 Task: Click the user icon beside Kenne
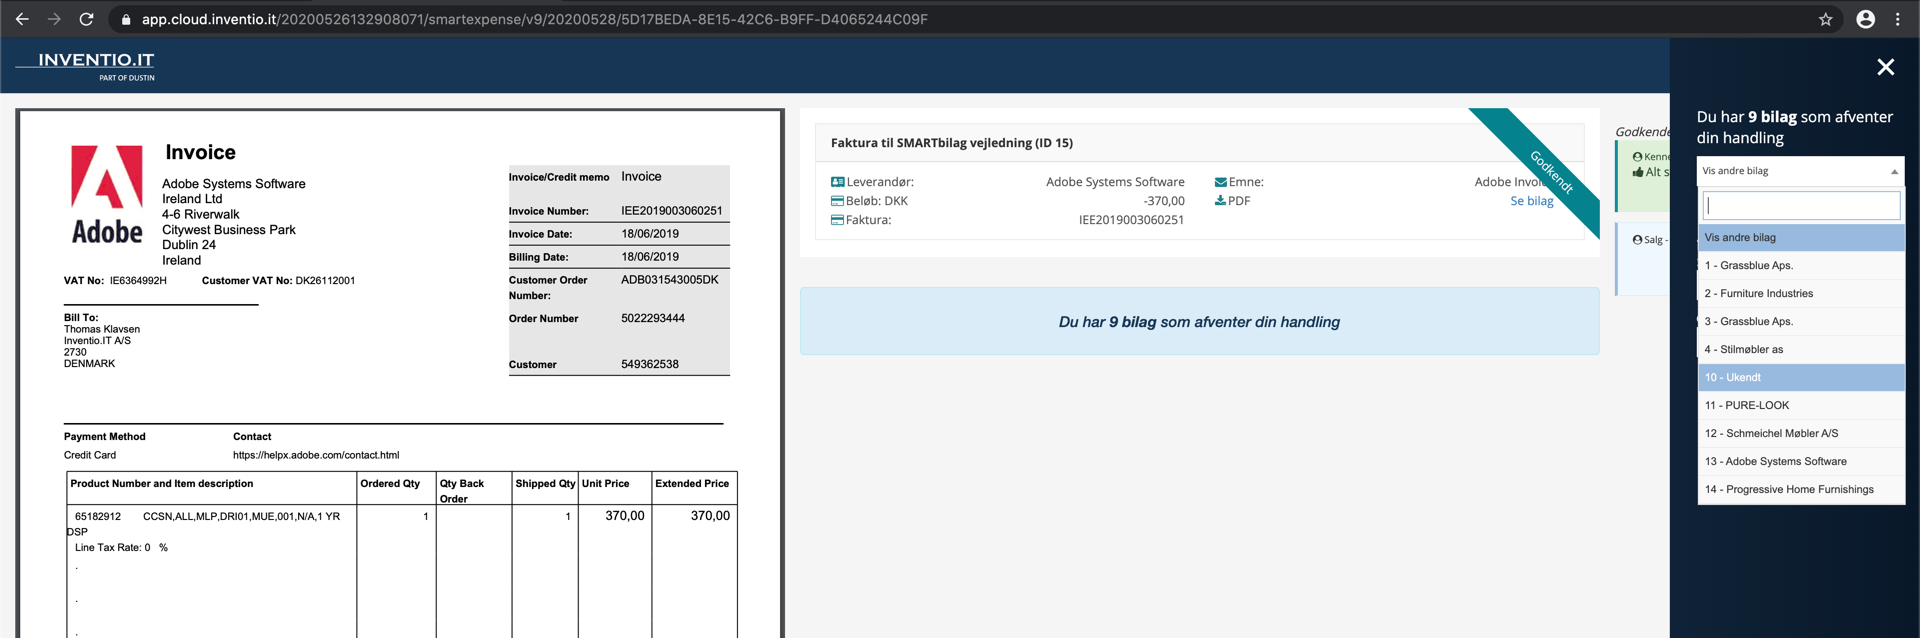pos(1637,157)
